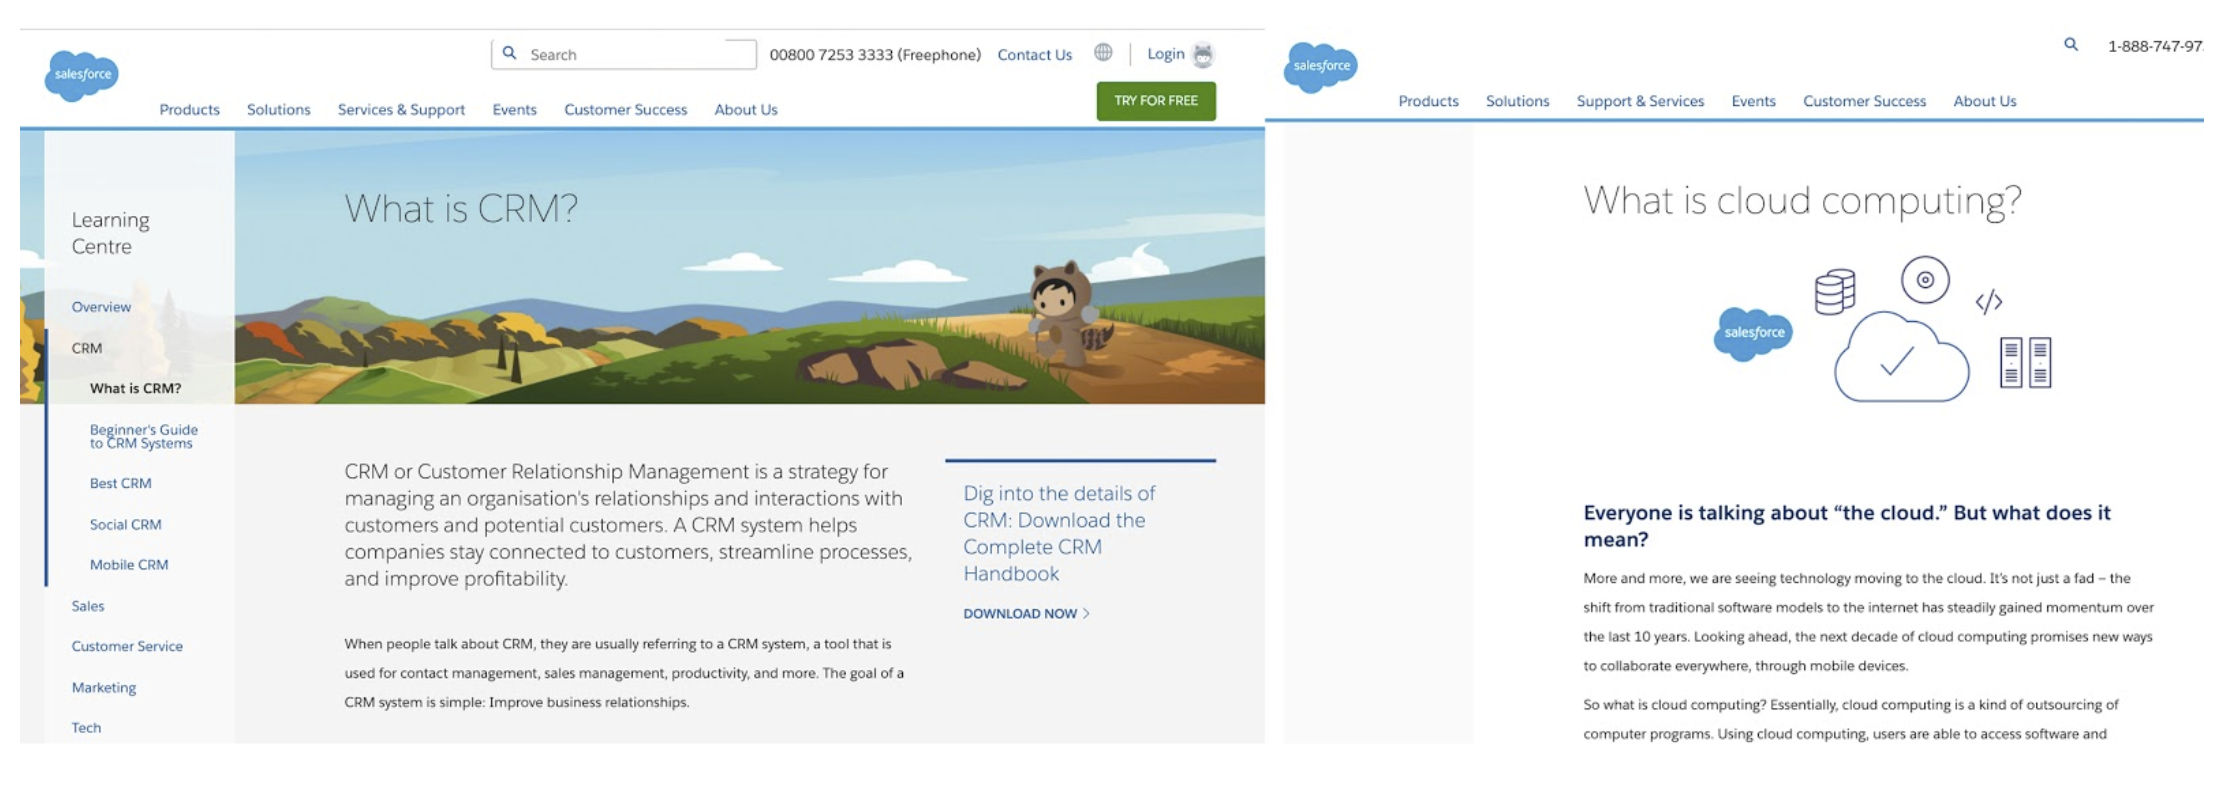Viewport: 2228px width, 806px height.
Task: Open Customer Success menu on the CRM page
Action: point(626,110)
